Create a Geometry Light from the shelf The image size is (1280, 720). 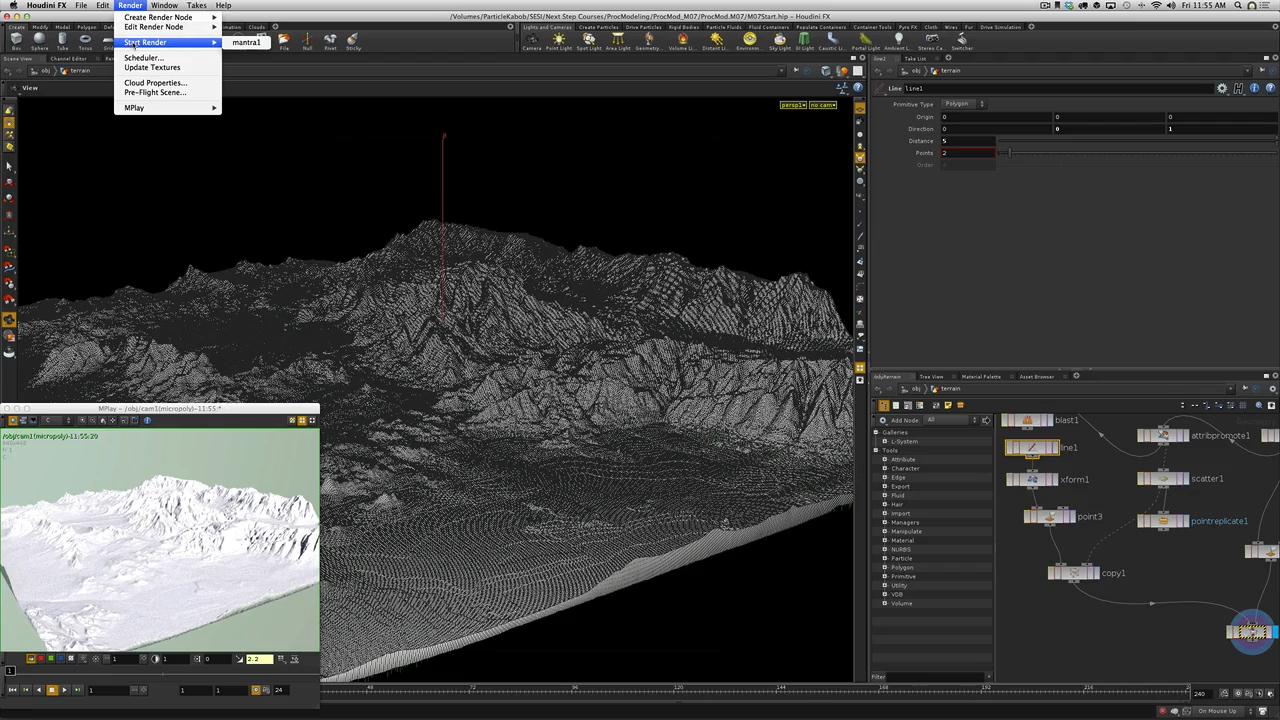648,41
